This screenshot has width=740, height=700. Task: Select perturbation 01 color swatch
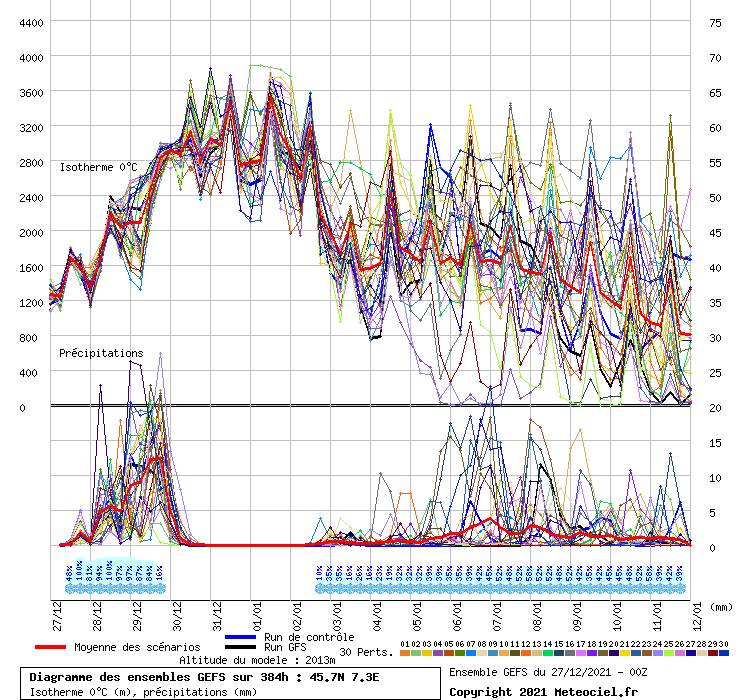(x=405, y=653)
